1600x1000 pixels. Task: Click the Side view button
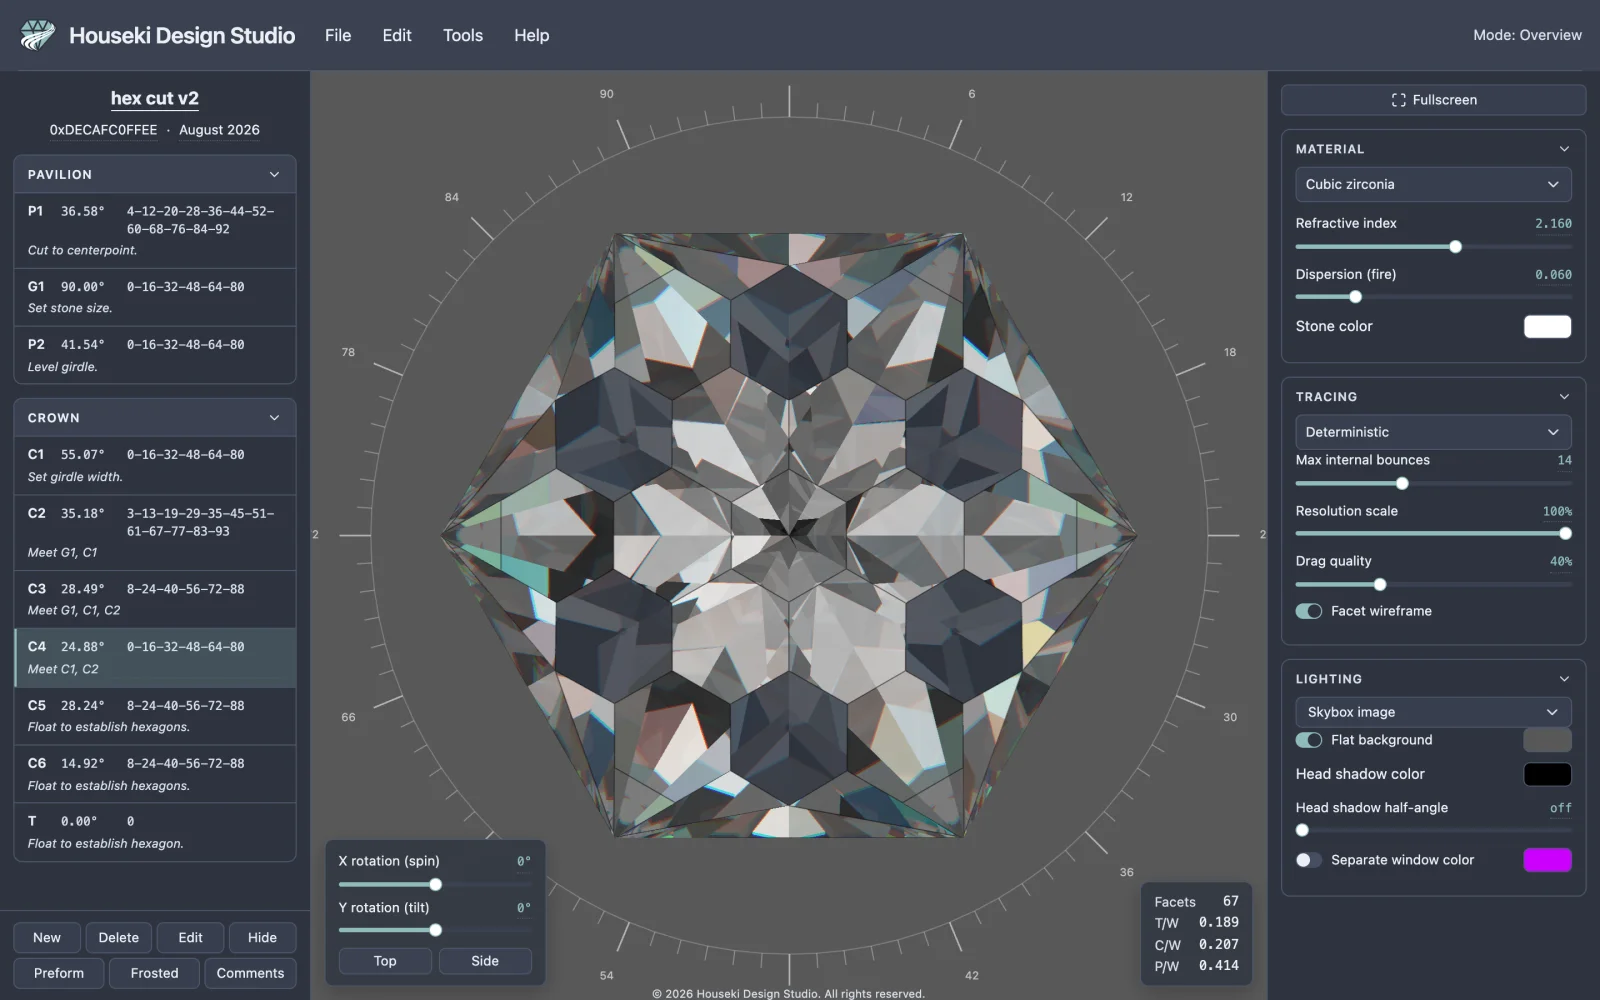click(485, 961)
